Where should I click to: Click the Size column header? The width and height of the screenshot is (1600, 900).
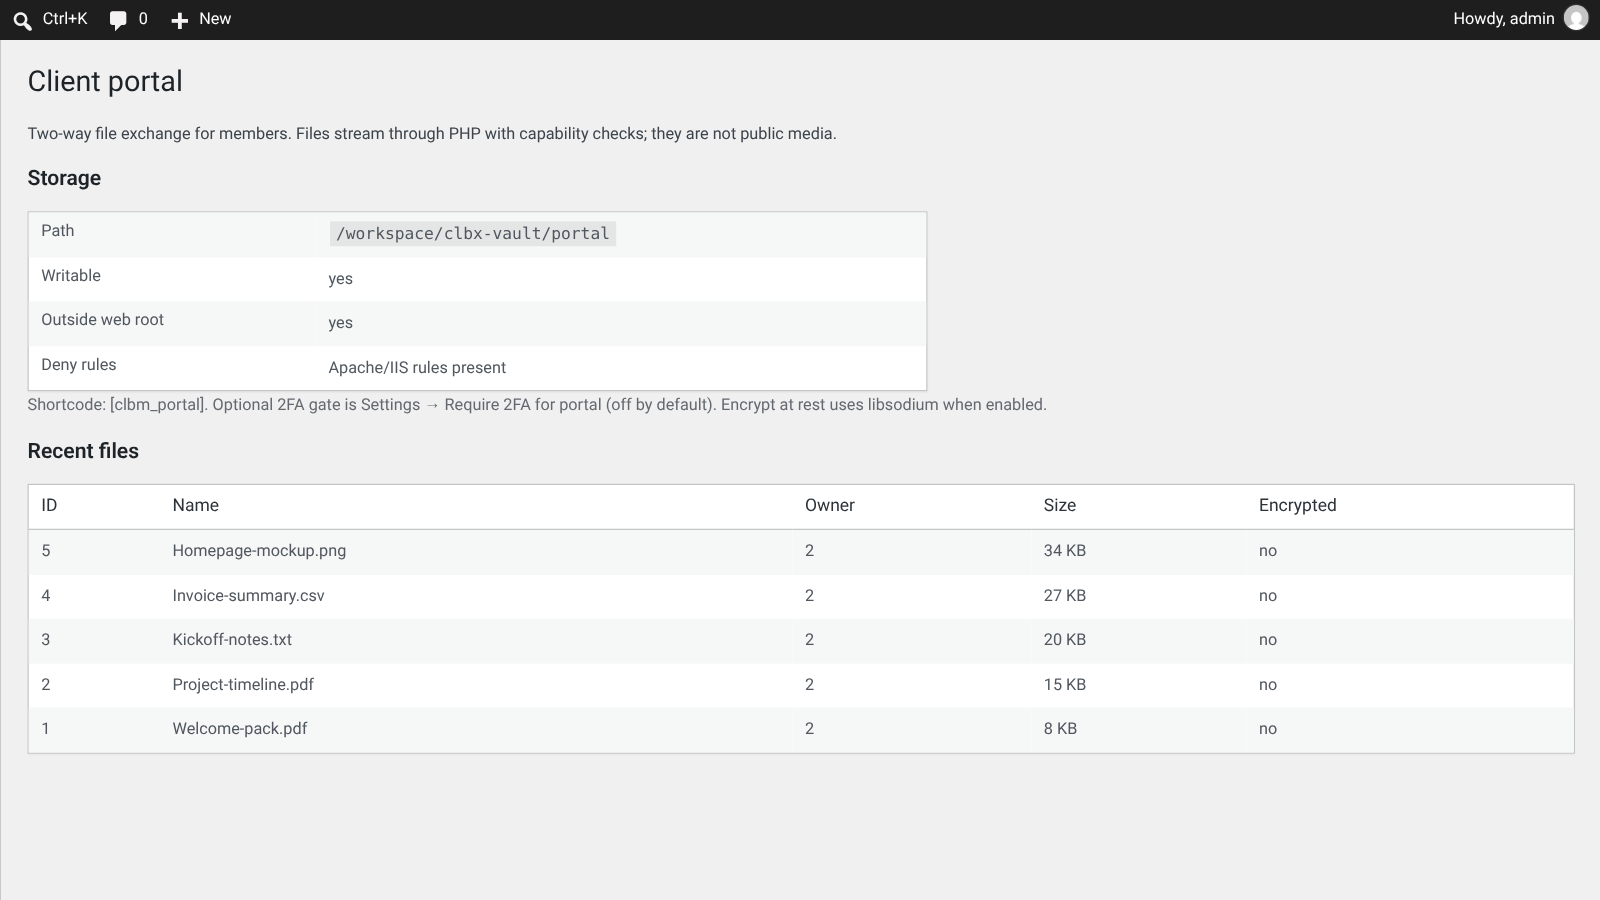[x=1060, y=506]
